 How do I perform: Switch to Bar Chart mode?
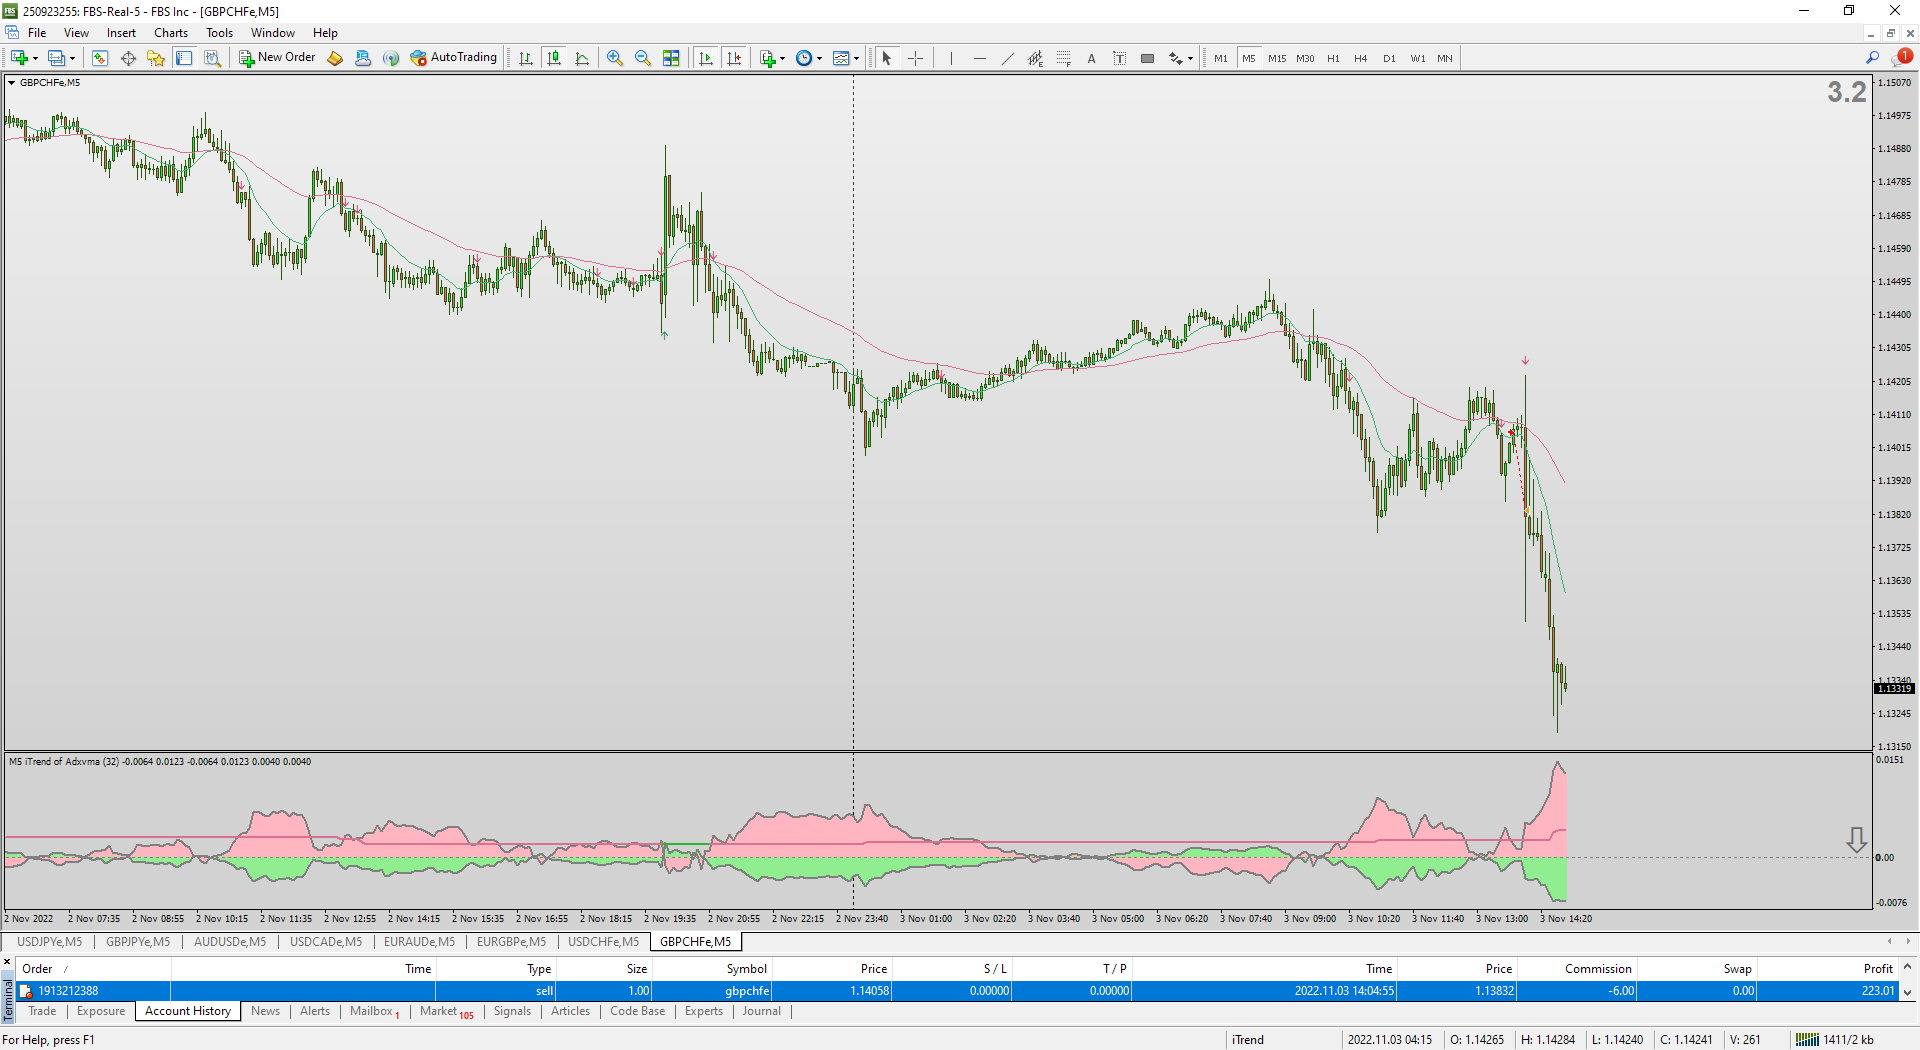pos(526,58)
